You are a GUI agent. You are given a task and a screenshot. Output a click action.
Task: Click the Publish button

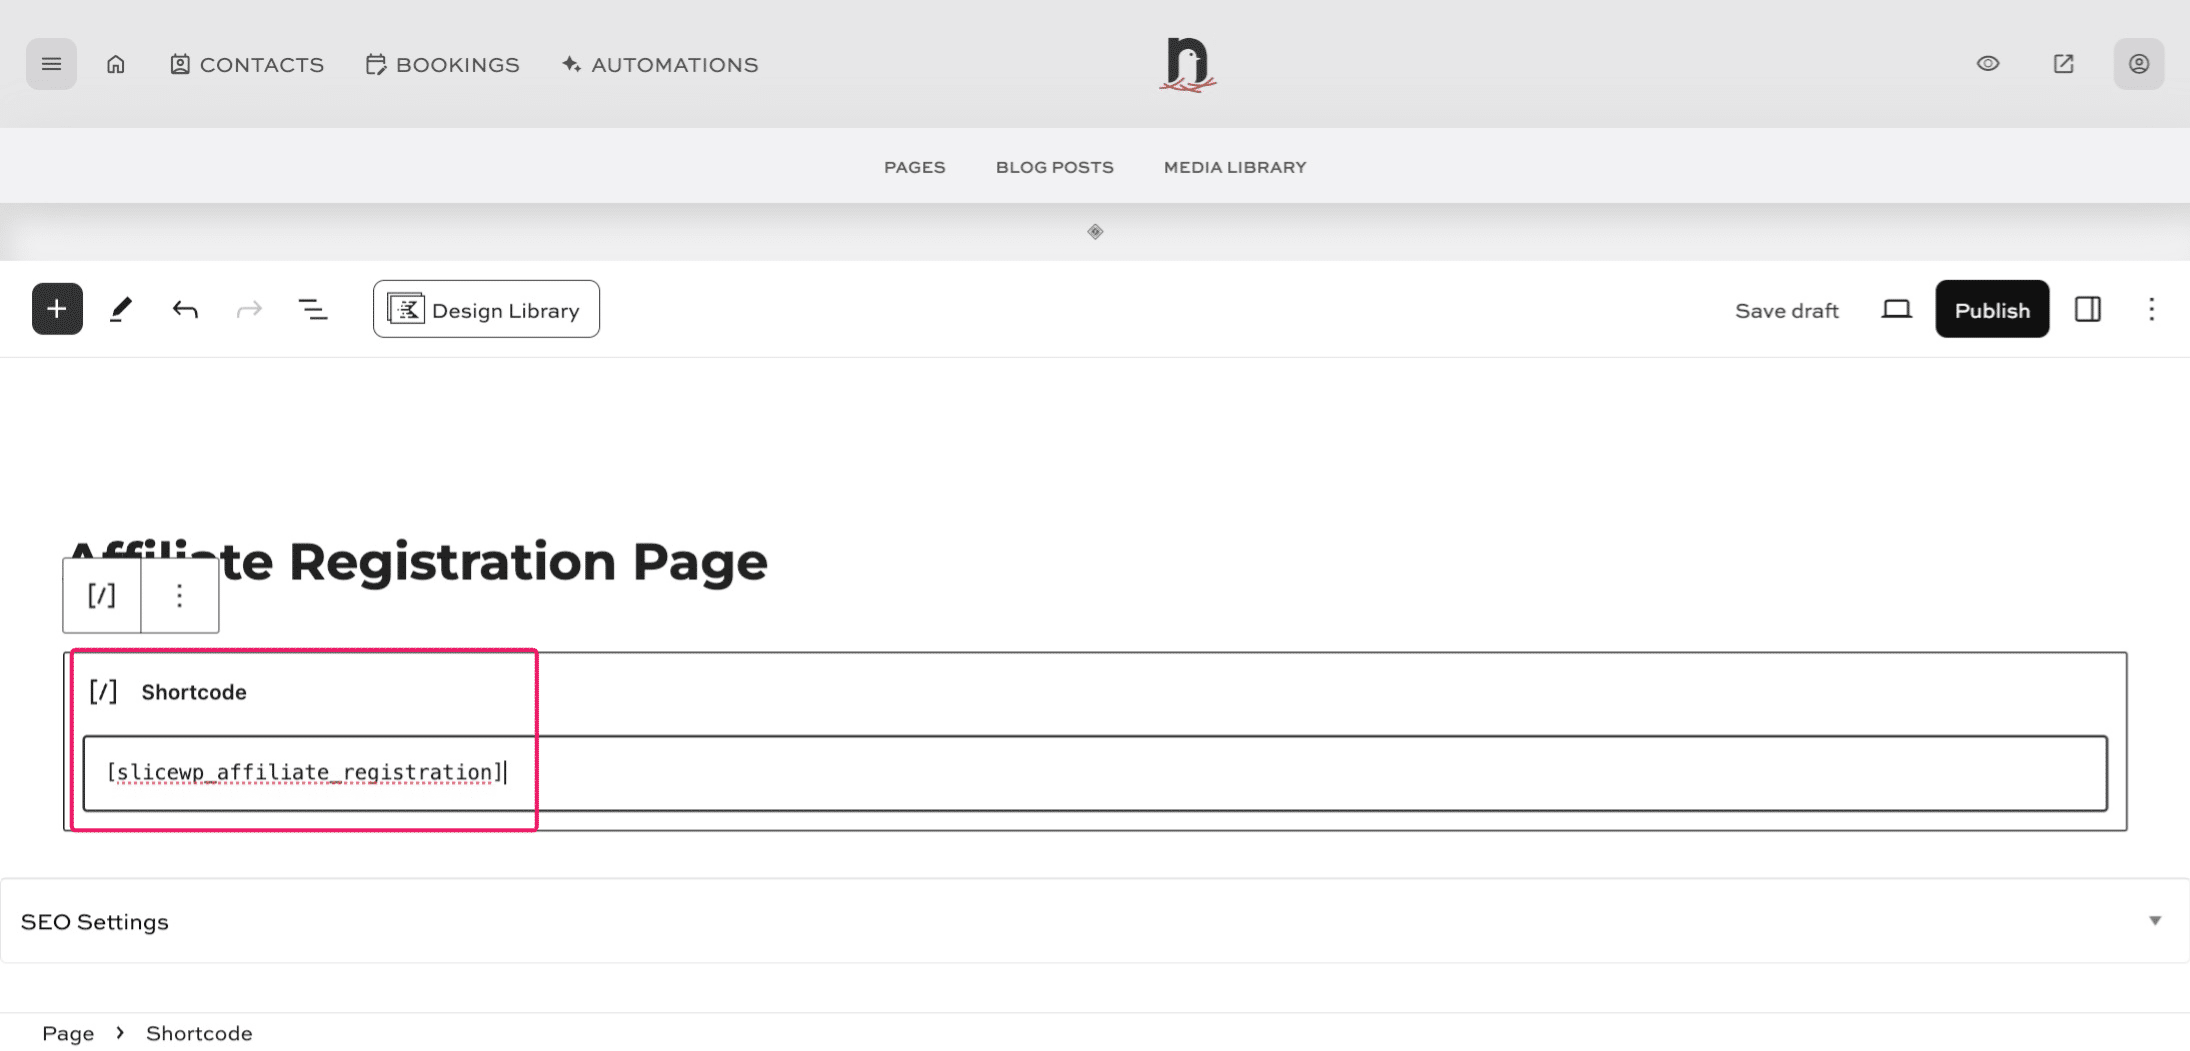[x=1991, y=308]
